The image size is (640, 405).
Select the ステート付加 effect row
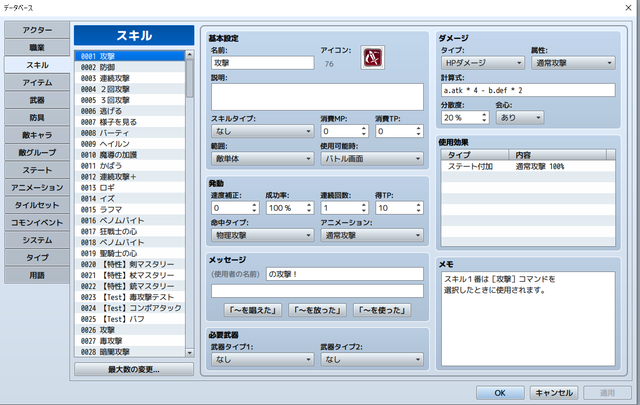pyautogui.click(x=528, y=167)
